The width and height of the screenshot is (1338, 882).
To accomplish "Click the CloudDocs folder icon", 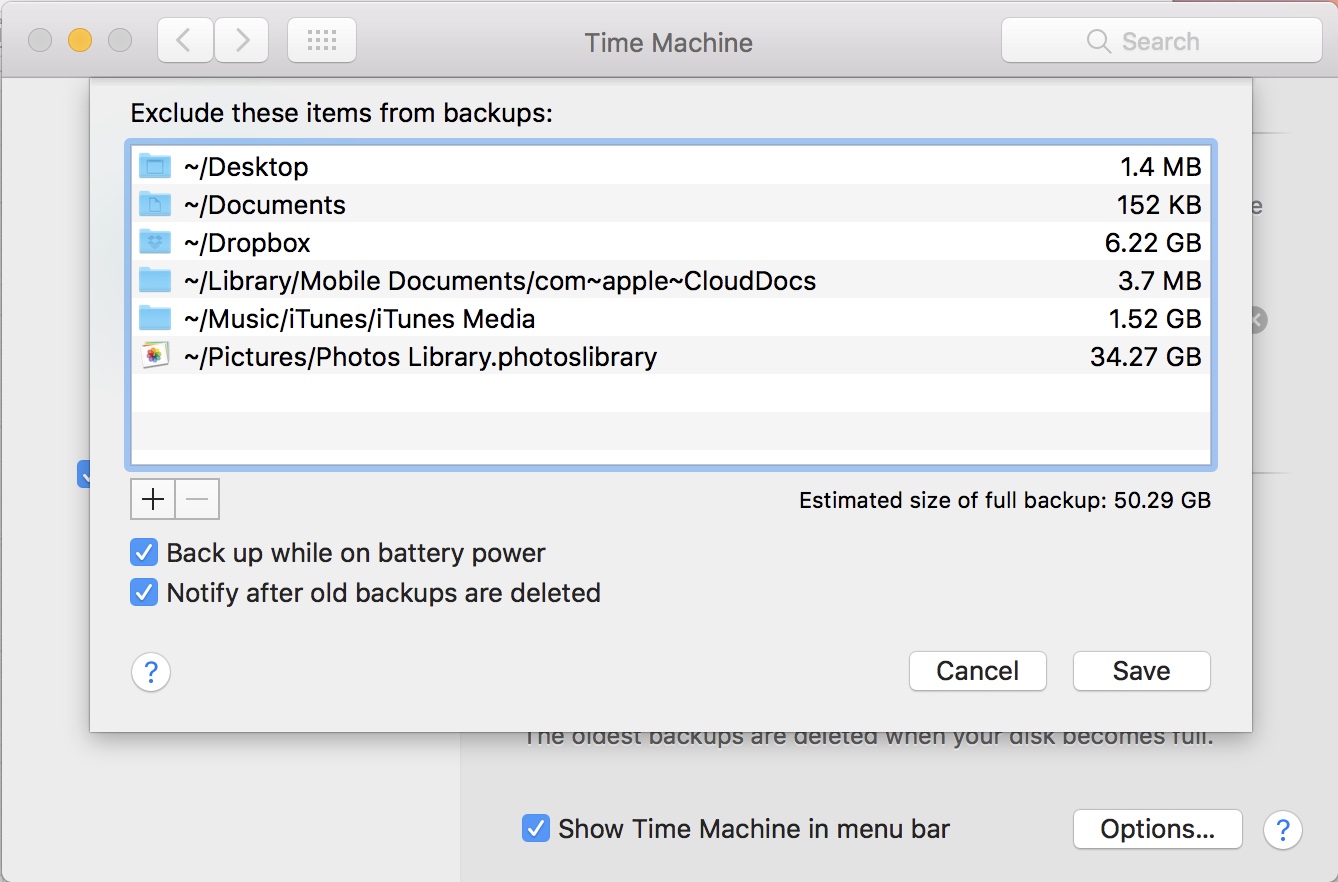I will click(155, 280).
